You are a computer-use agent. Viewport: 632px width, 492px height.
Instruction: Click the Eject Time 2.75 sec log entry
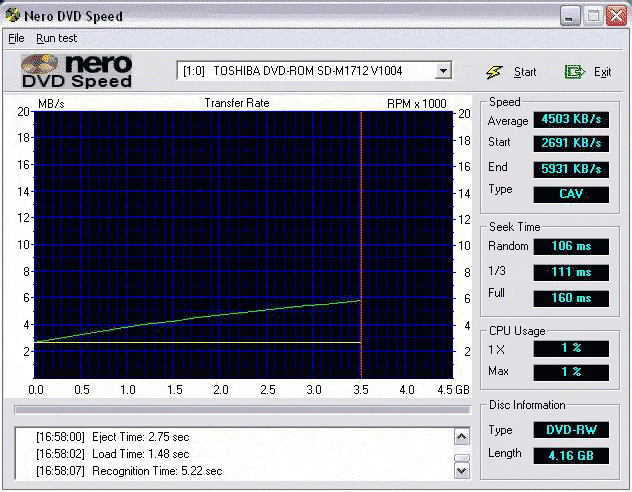click(x=113, y=437)
